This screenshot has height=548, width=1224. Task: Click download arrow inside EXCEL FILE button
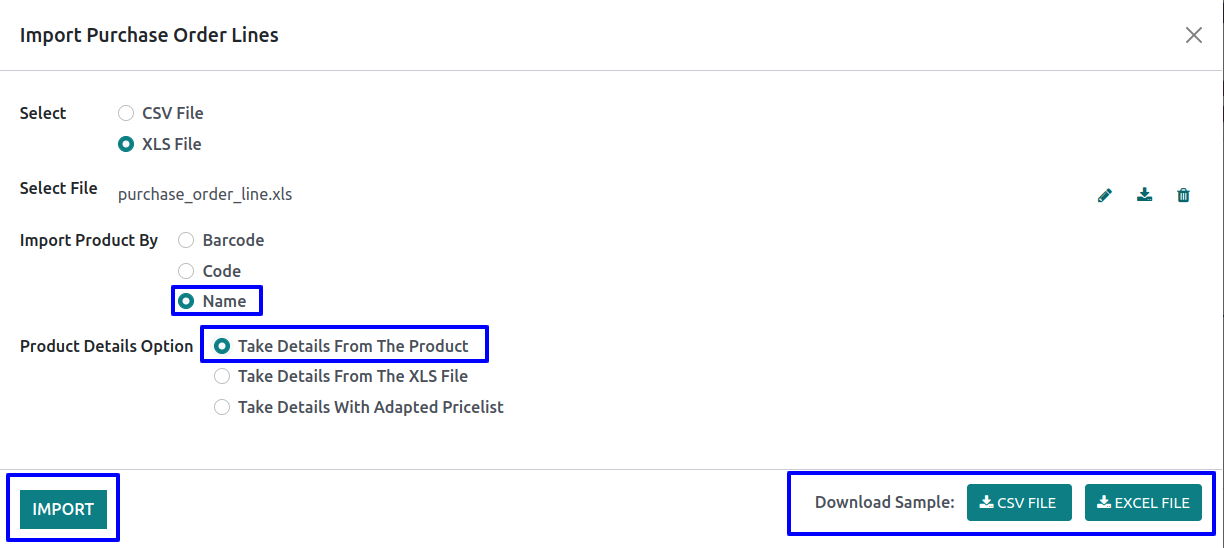coord(1104,502)
